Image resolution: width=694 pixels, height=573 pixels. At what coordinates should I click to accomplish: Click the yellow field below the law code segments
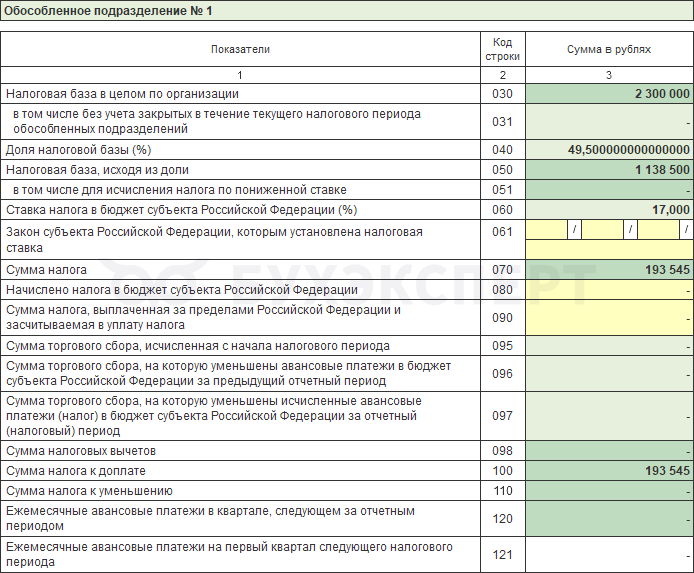click(609, 249)
